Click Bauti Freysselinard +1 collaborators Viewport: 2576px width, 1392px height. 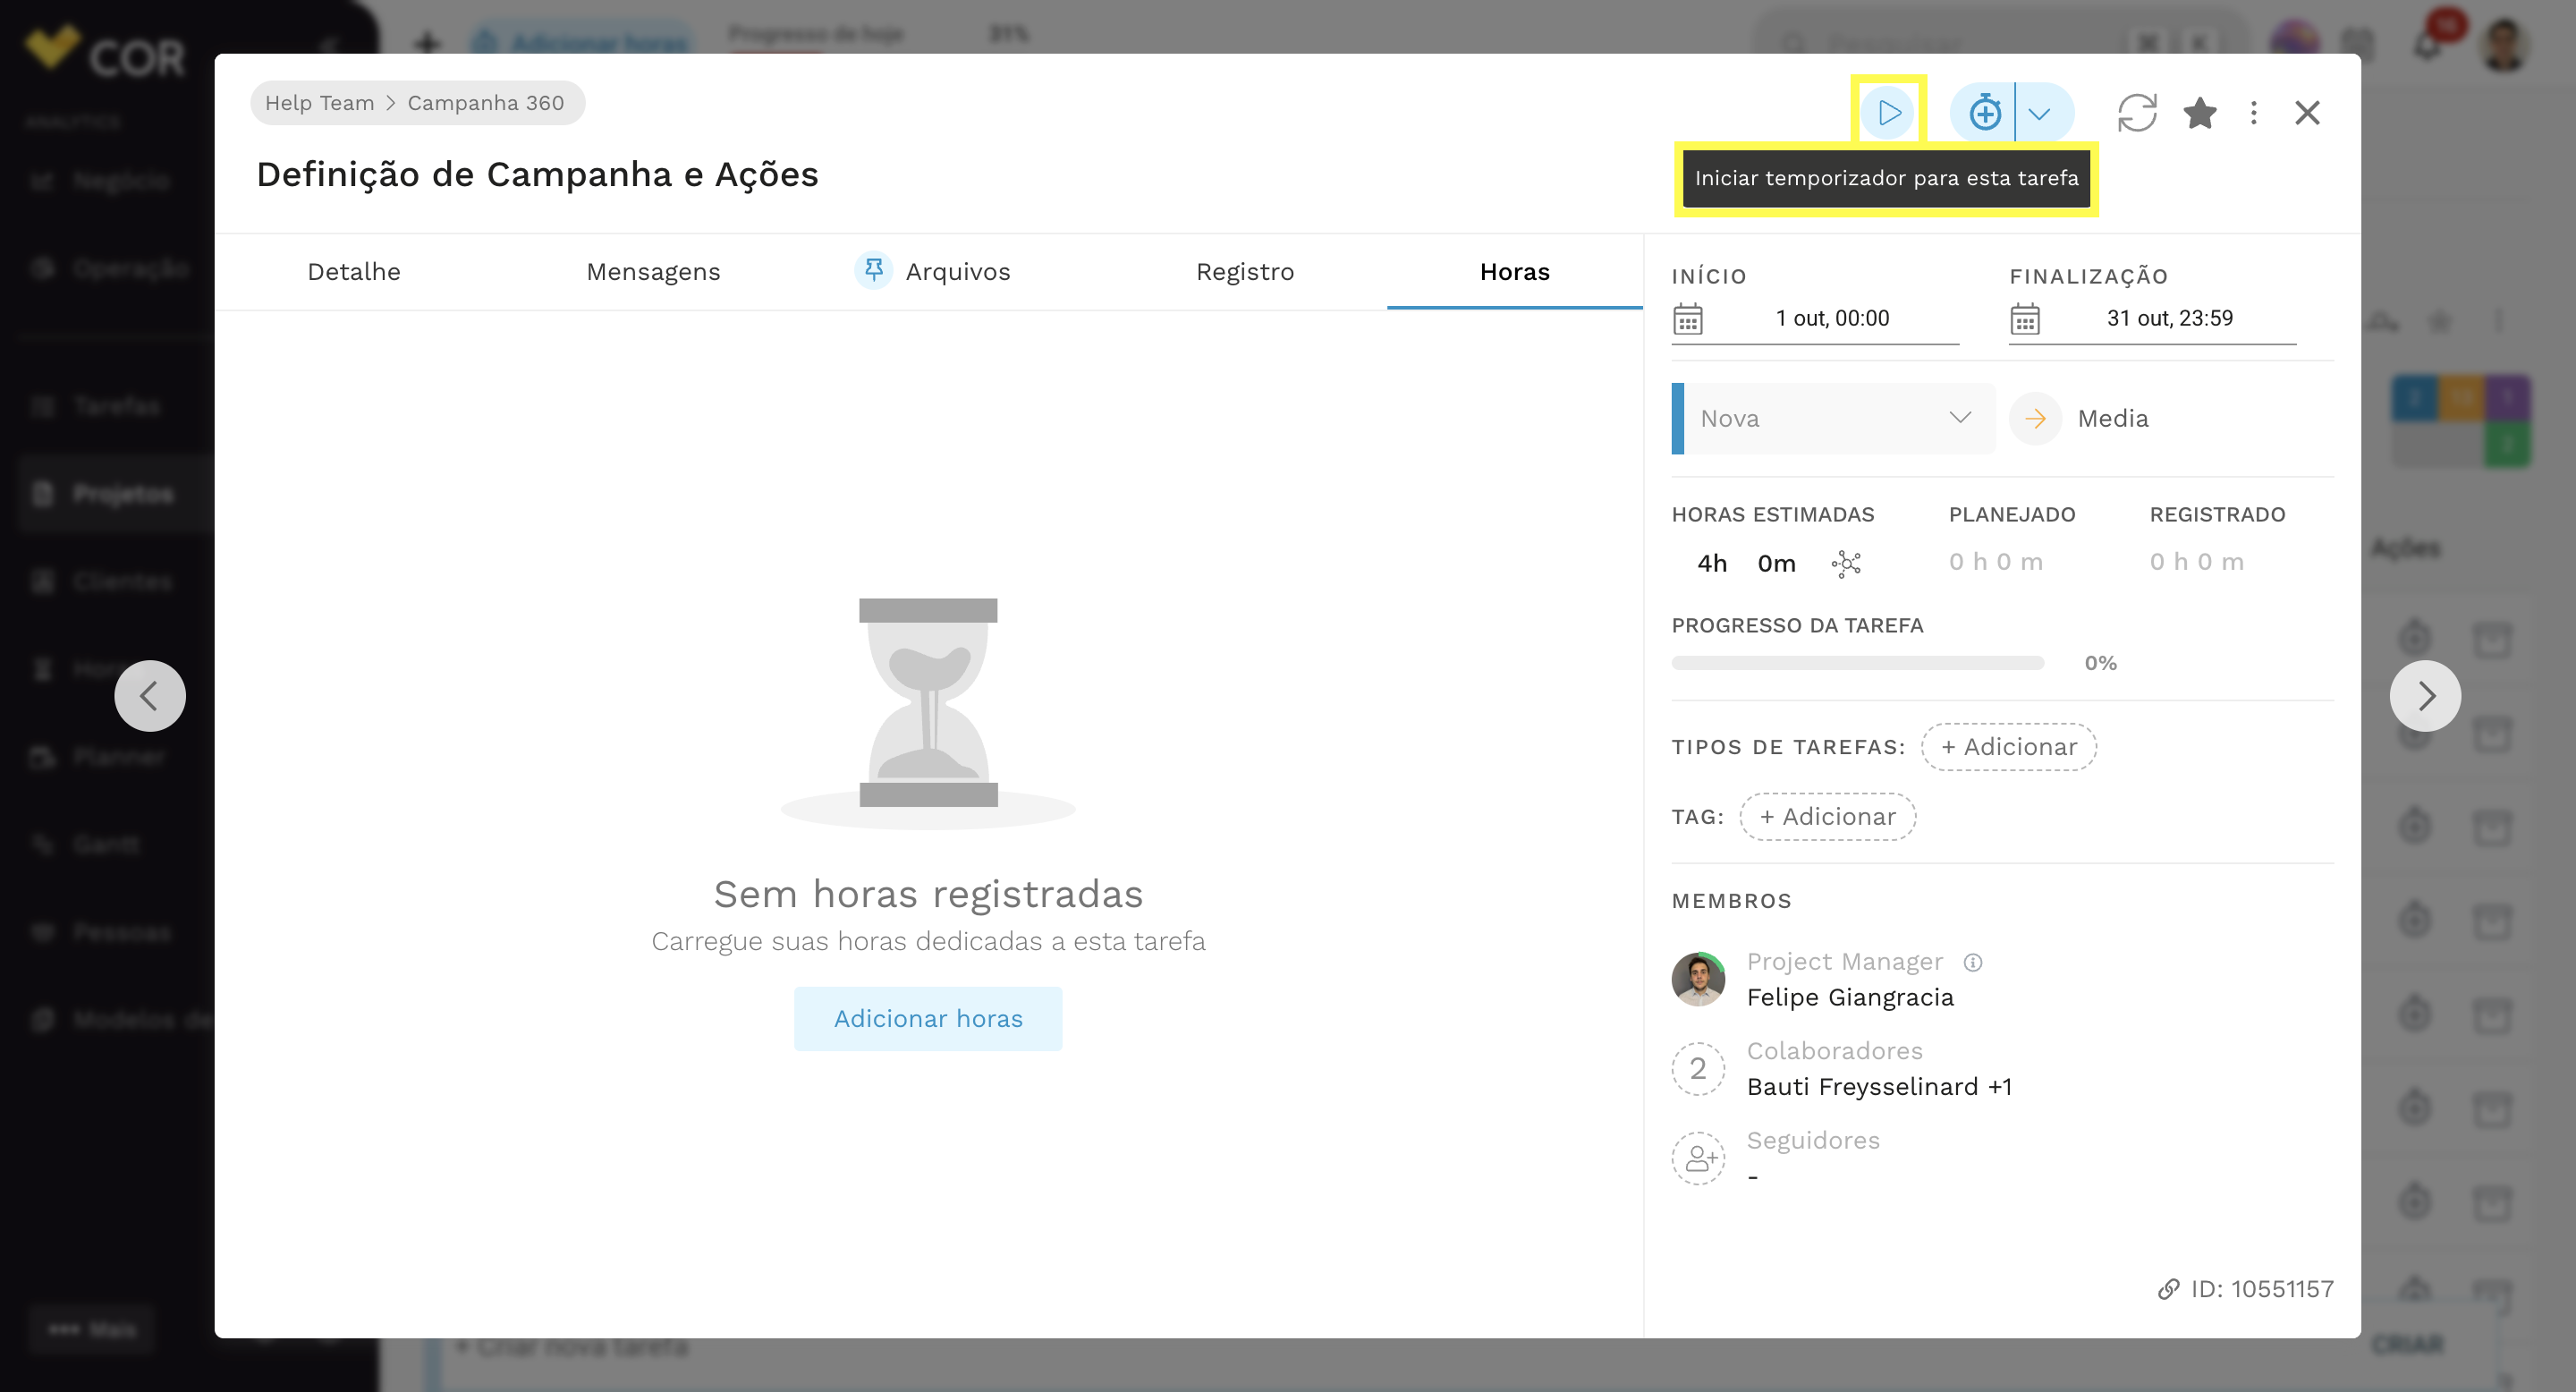(x=1879, y=1087)
